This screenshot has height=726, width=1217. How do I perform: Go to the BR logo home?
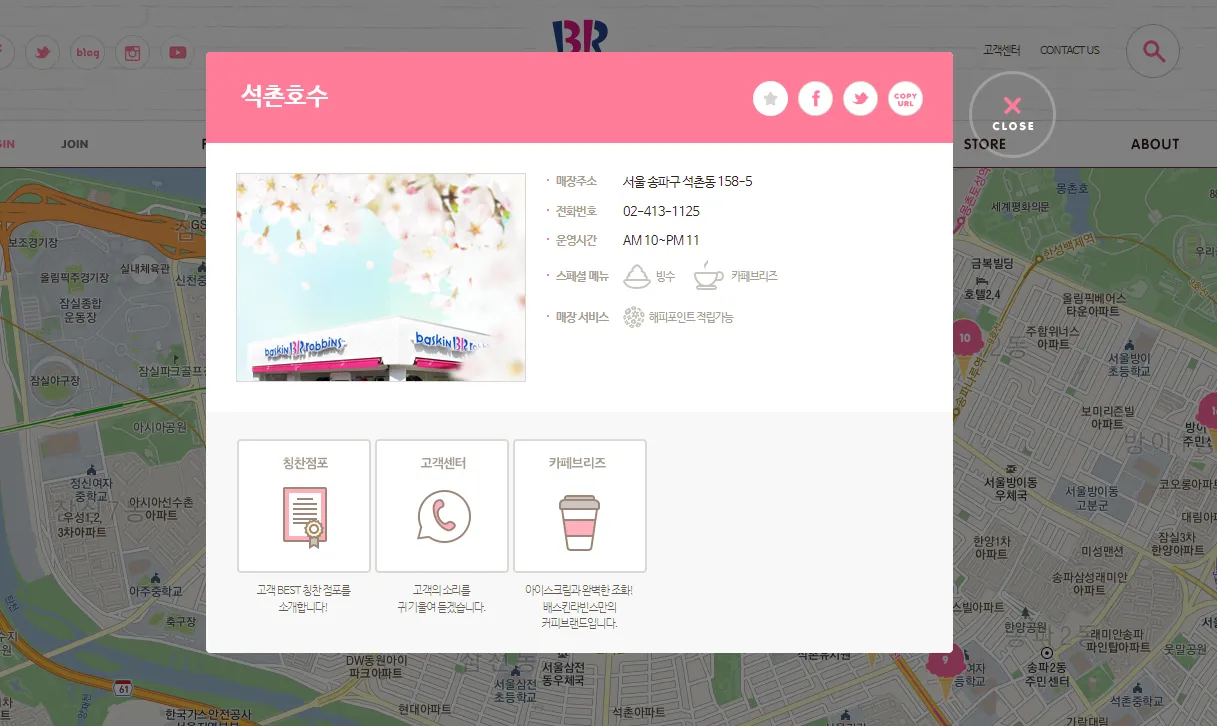click(579, 36)
